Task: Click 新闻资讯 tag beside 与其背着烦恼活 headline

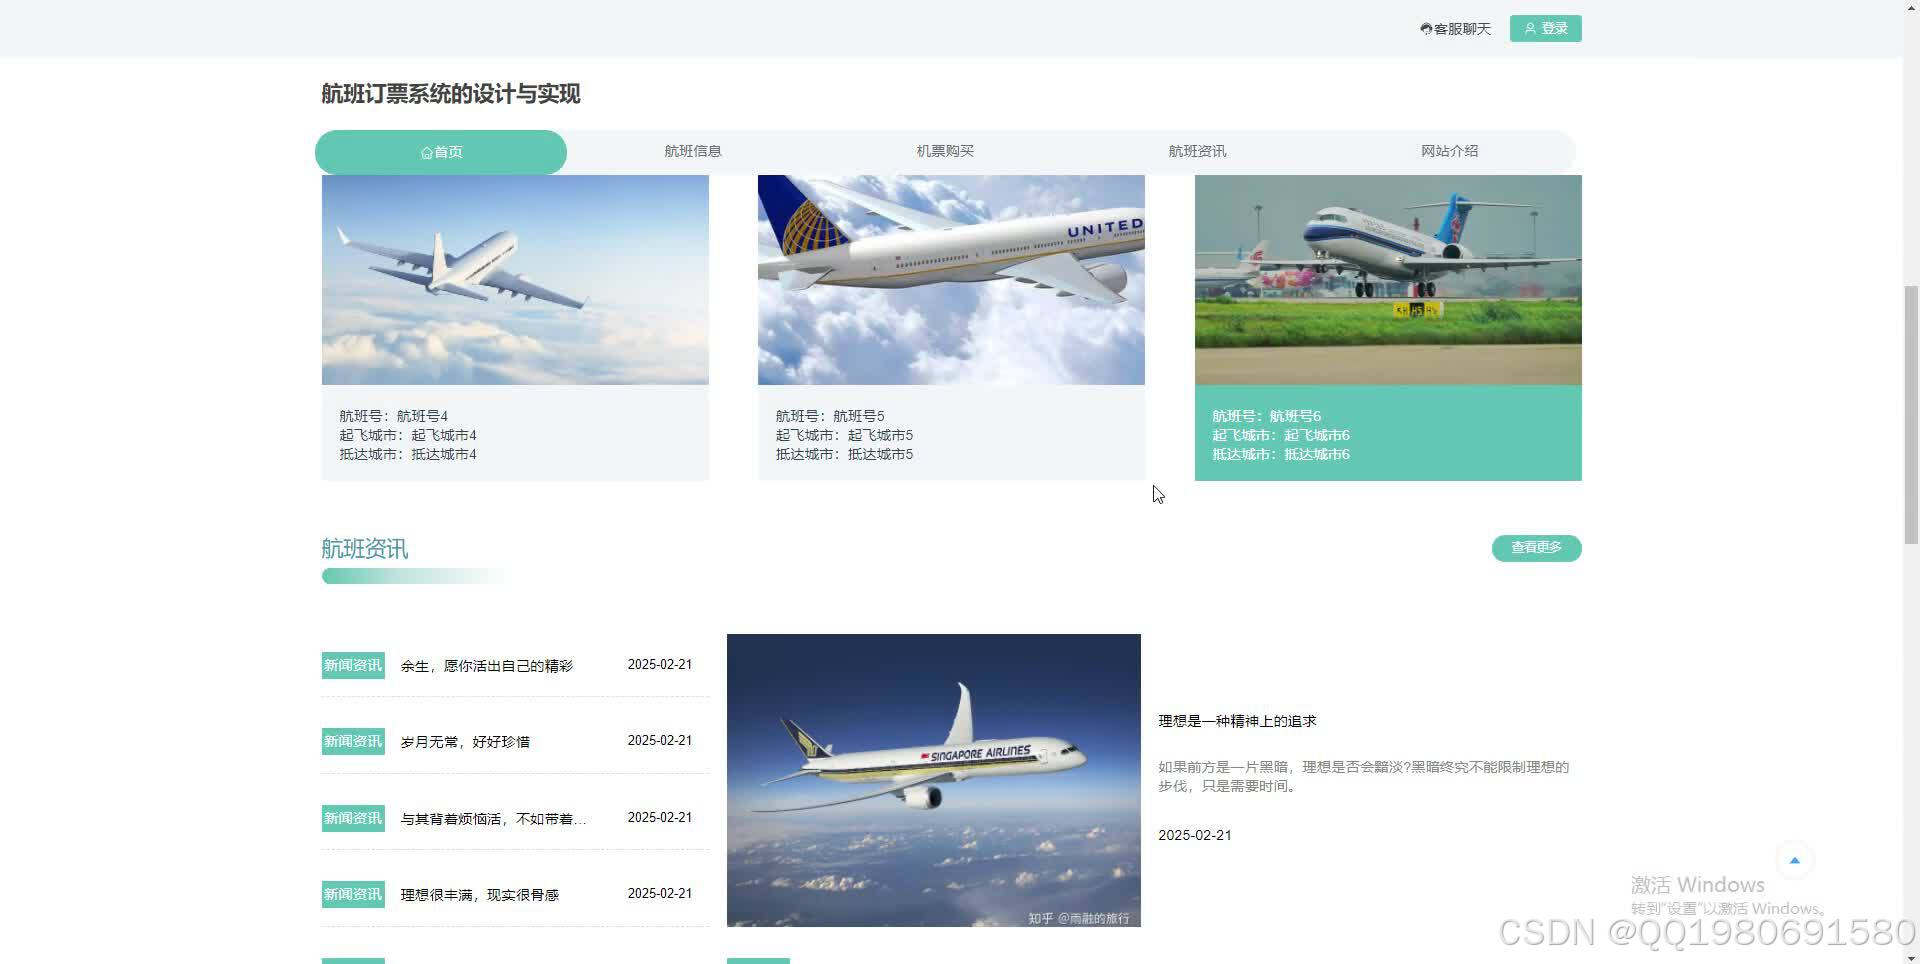Action: (x=353, y=819)
